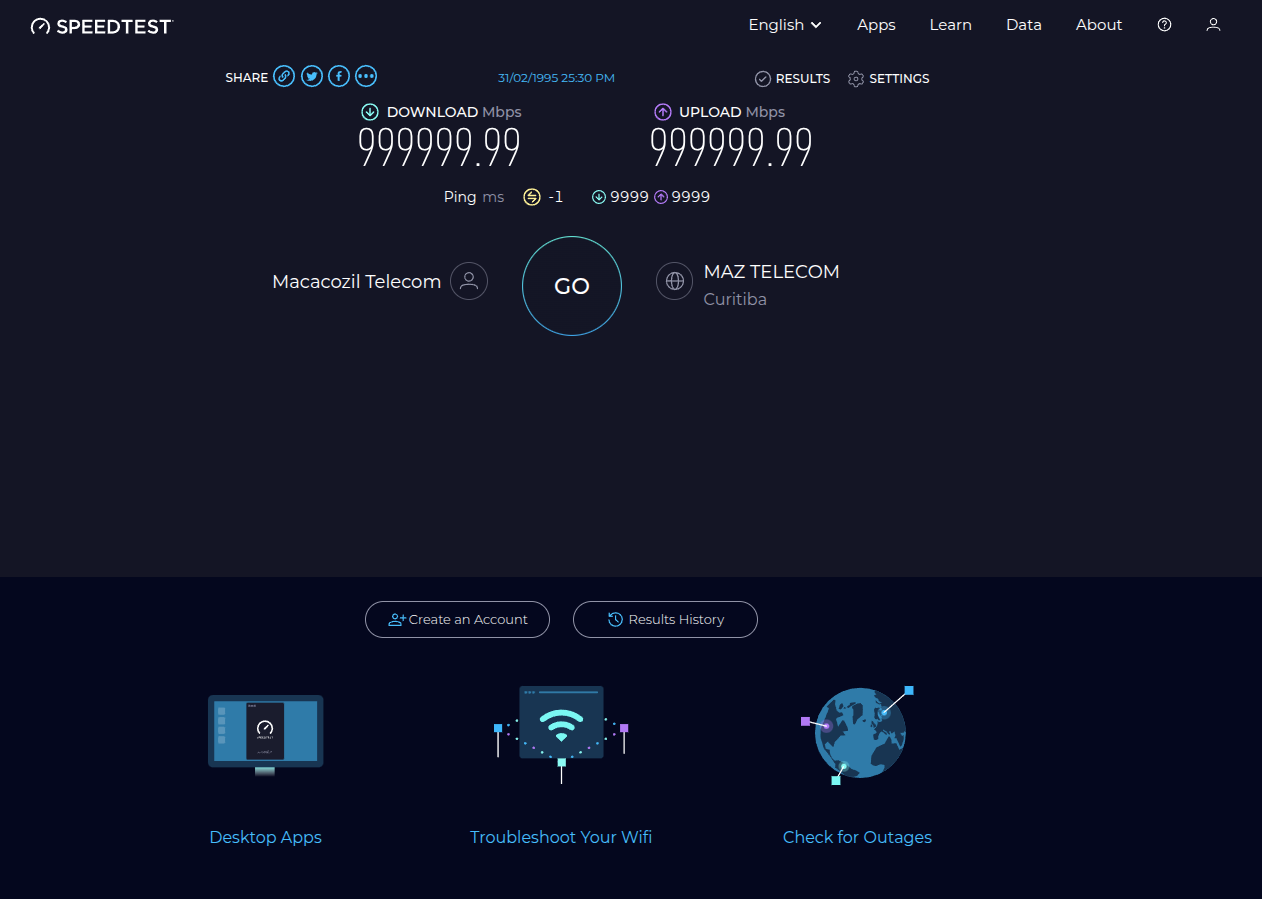Screen dimensions: 1262x899
Task: Click the globe outages illustration
Action: (858, 735)
